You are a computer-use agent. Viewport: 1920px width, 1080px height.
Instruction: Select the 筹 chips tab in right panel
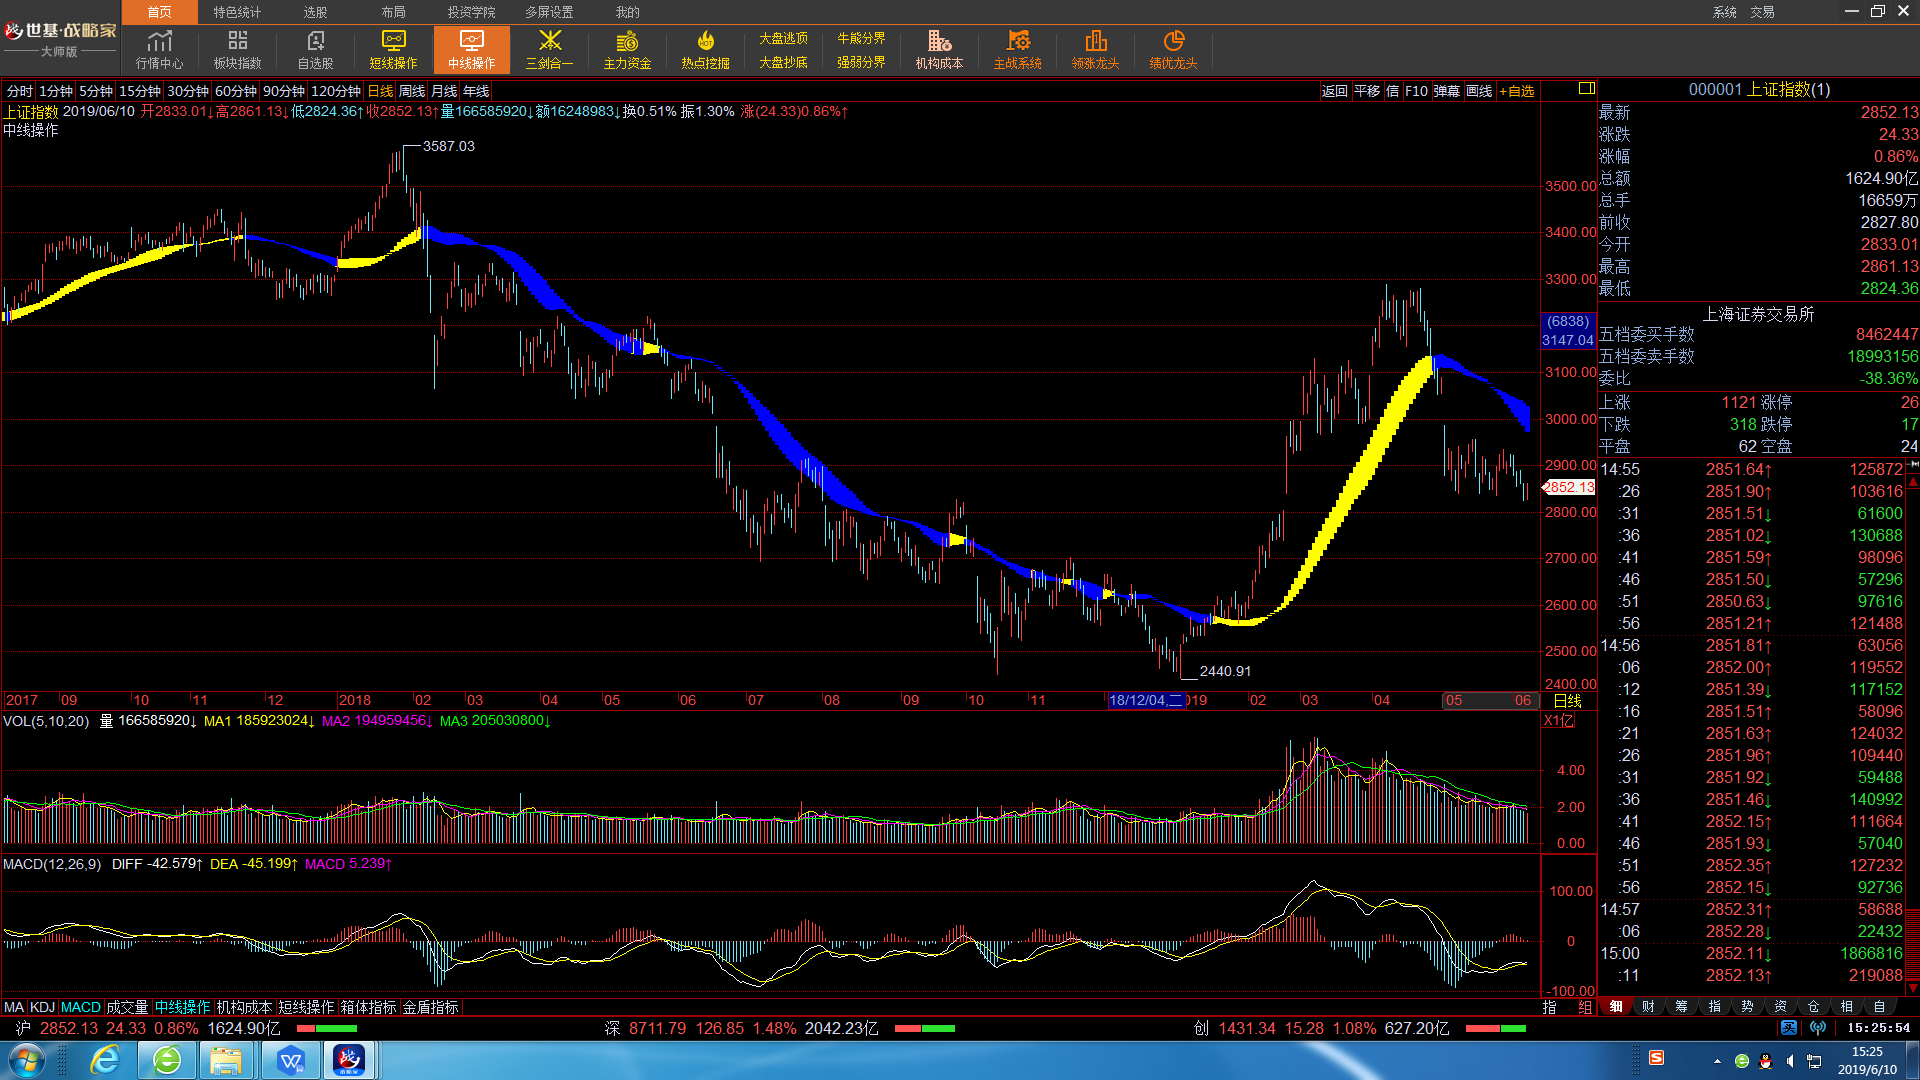[x=1681, y=1006]
